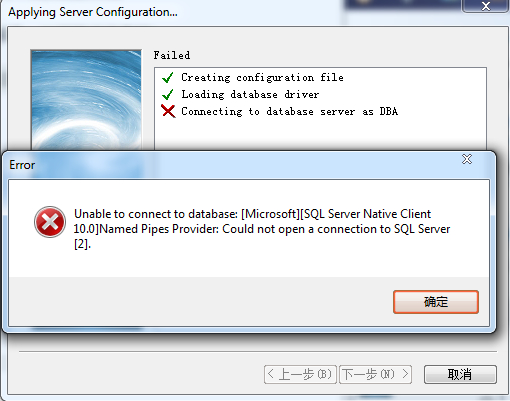Click green checkmark beside Loading database driver
Image resolution: width=510 pixels, height=401 pixels.
(x=168, y=94)
